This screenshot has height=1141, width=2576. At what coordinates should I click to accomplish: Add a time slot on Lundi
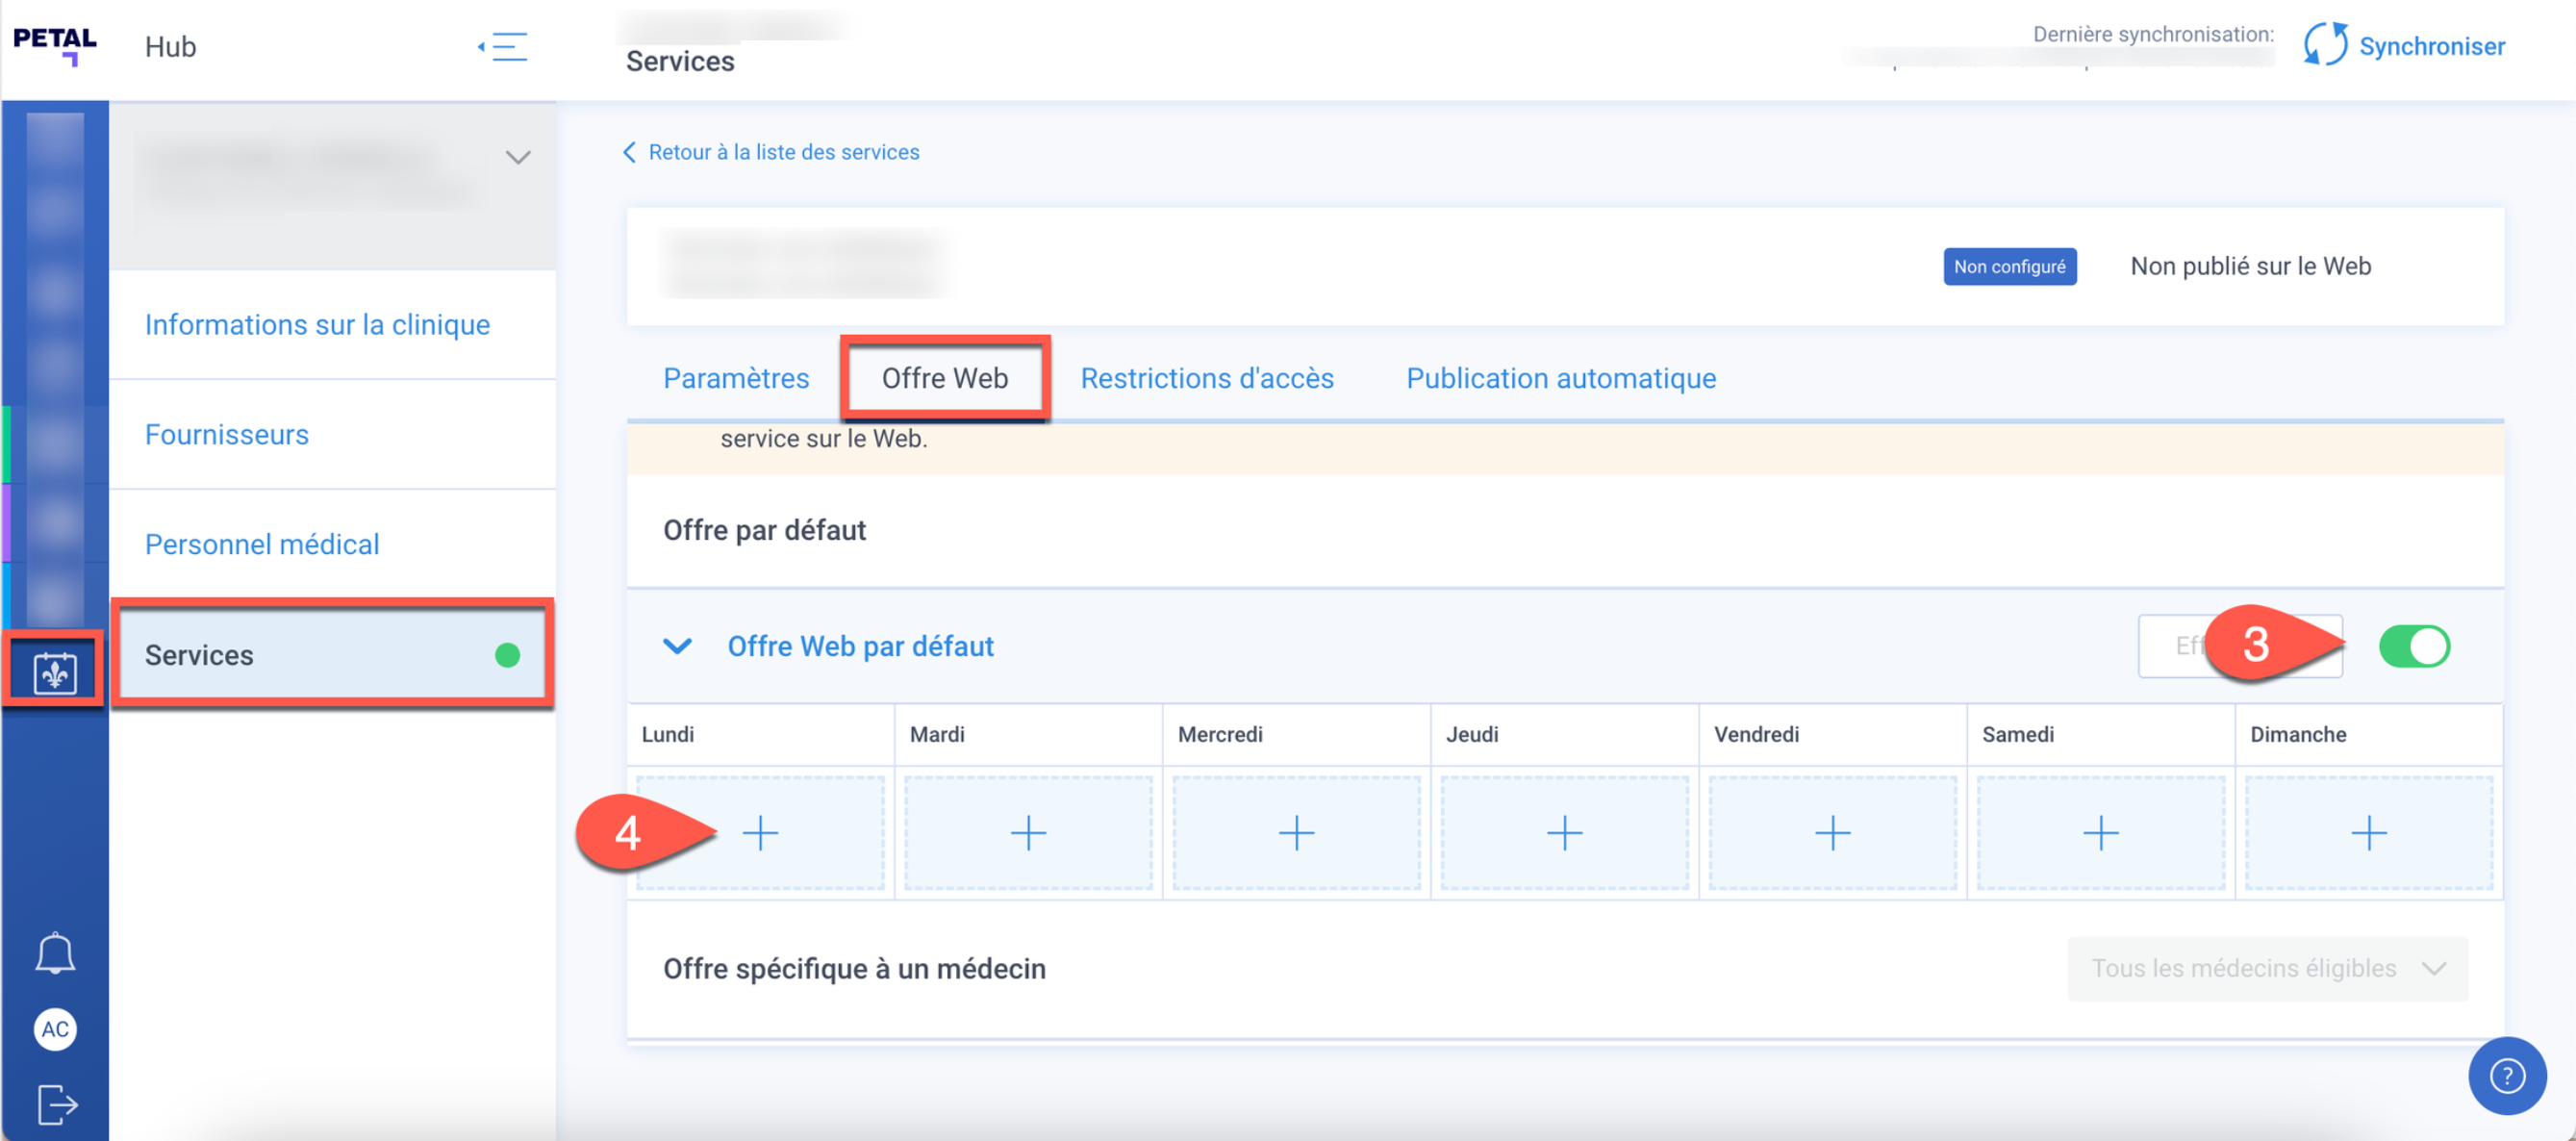[760, 833]
